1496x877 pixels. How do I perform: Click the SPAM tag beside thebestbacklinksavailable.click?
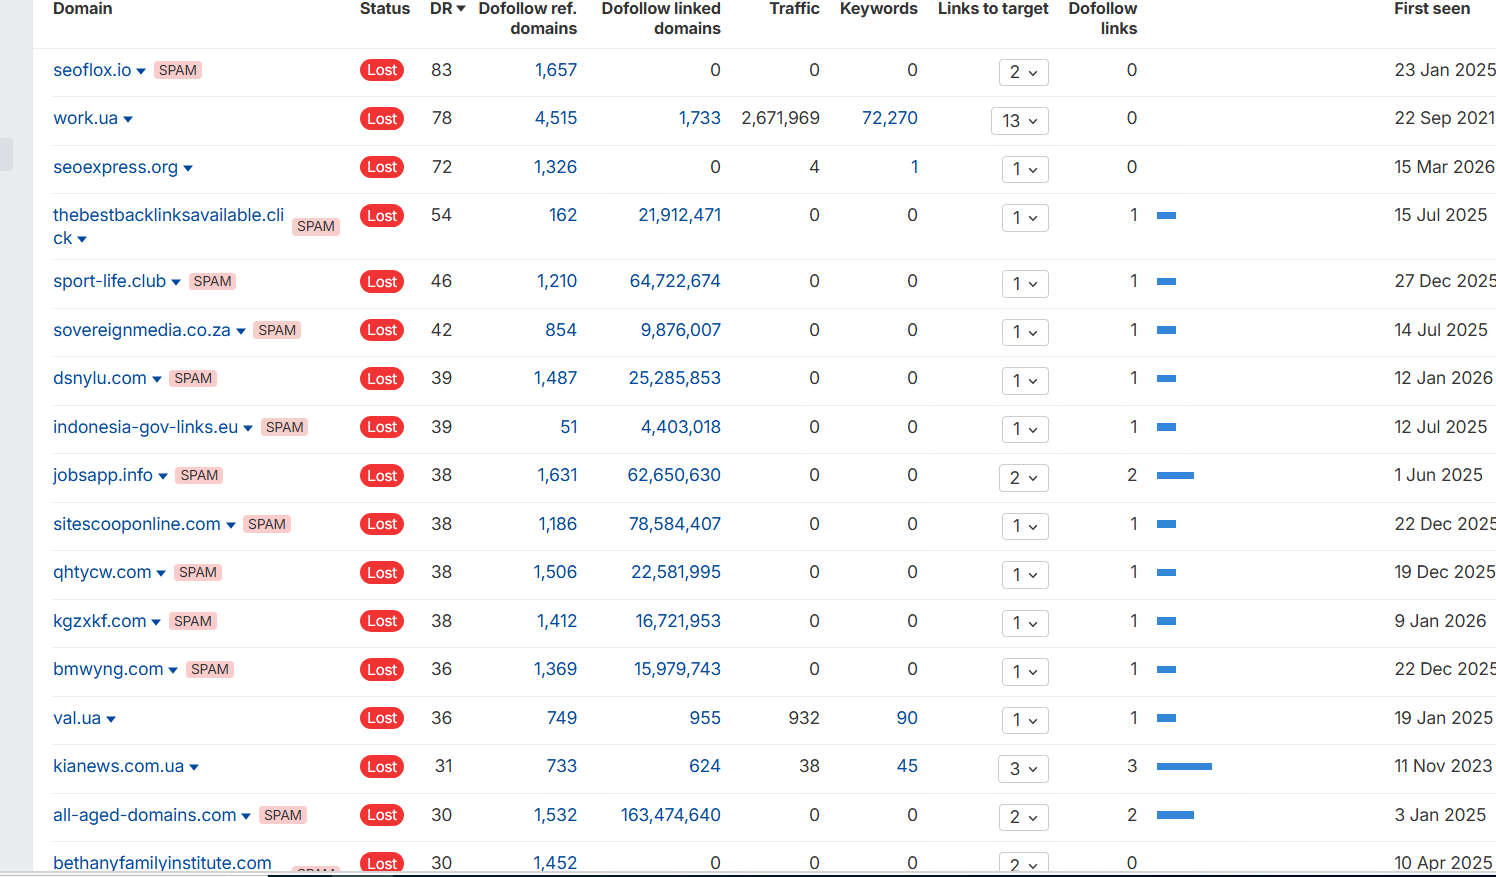tap(316, 226)
